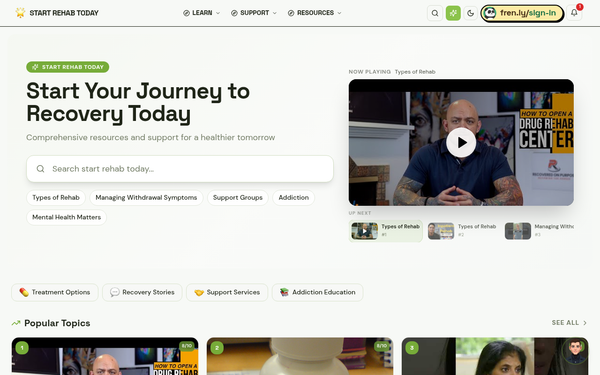Expand the Support menu
The width and height of the screenshot is (600, 375).
(254, 13)
